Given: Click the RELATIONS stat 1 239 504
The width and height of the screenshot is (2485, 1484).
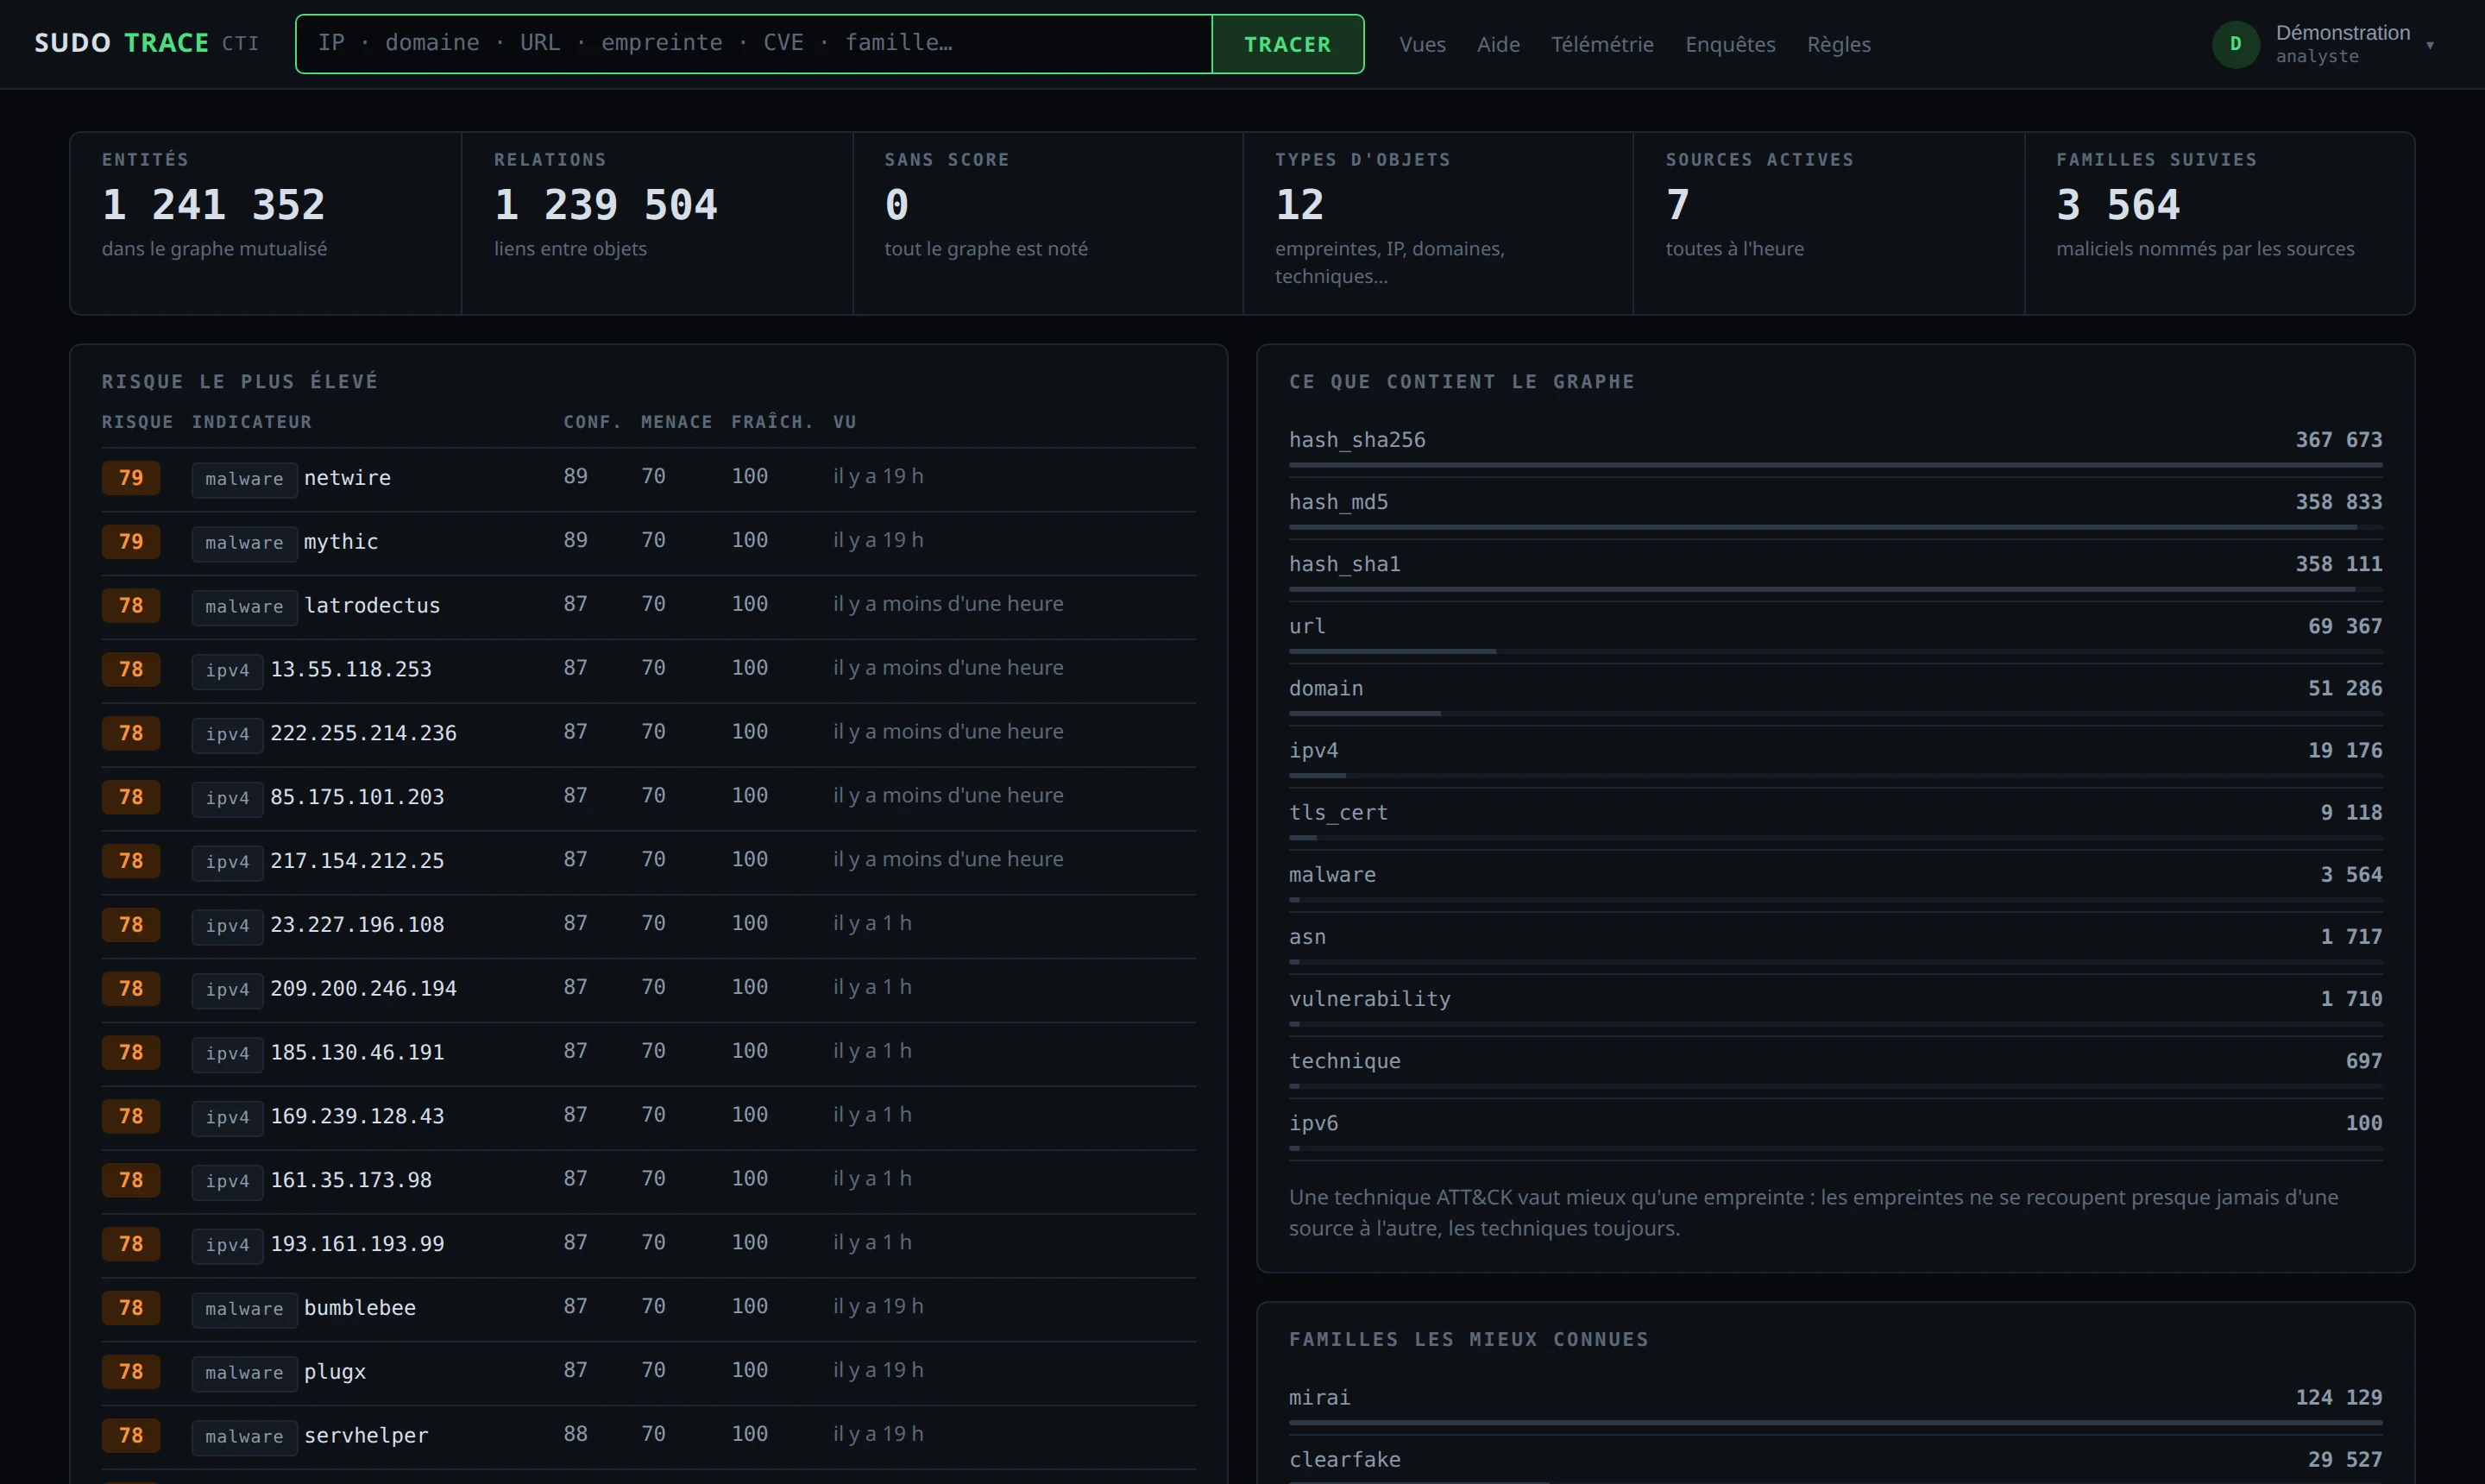Looking at the screenshot, I should point(605,205).
